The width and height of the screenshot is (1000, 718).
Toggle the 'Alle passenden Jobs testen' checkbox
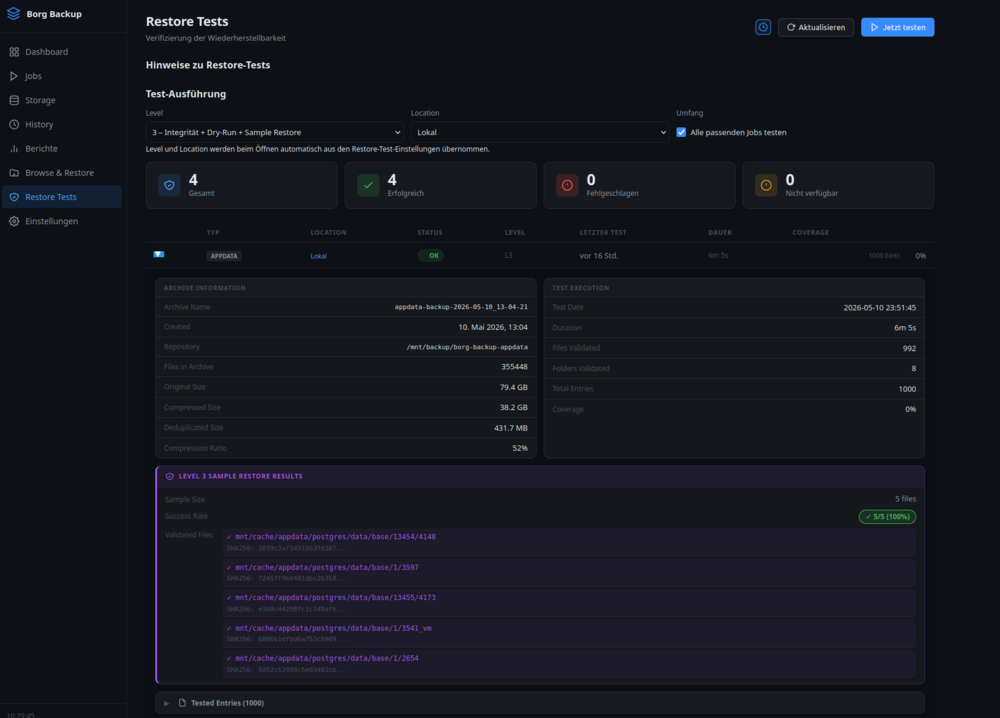[x=681, y=133]
